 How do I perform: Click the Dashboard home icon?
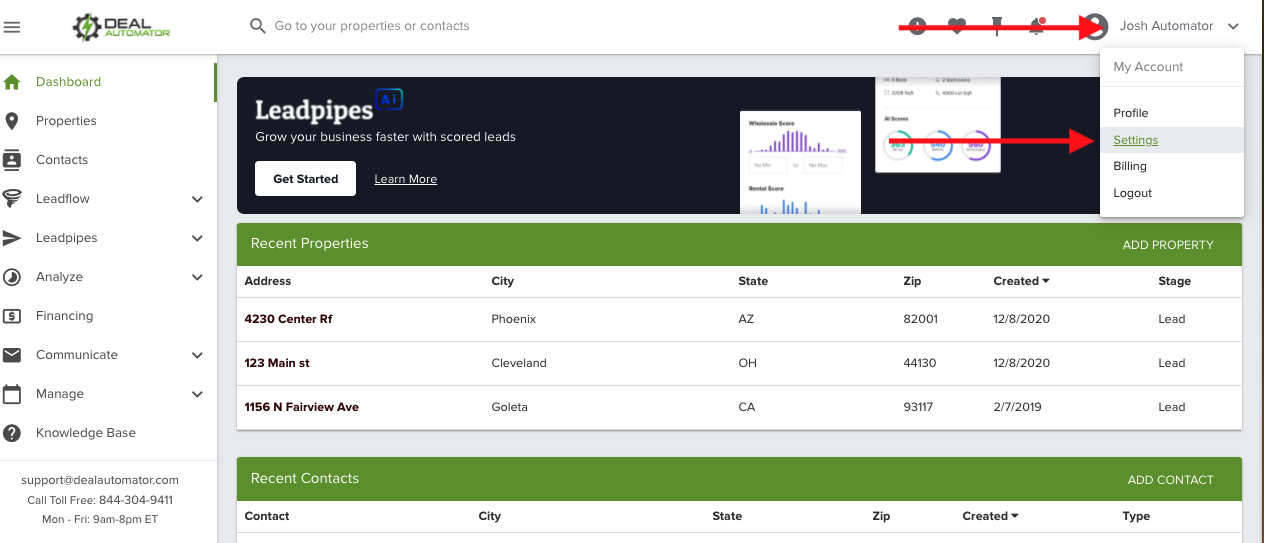pos(12,82)
